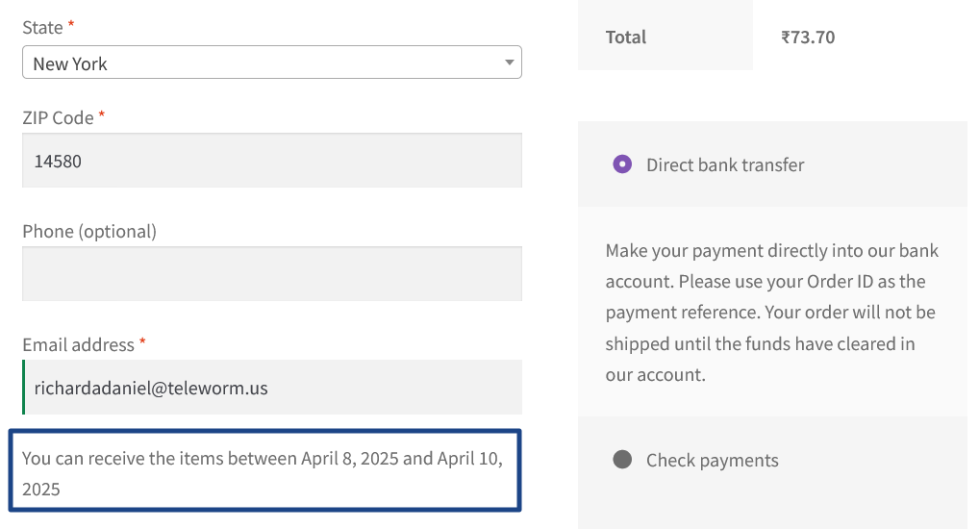Image resolution: width=979 pixels, height=529 pixels.
Task: Click the Check payments label text
Action: 712,461
